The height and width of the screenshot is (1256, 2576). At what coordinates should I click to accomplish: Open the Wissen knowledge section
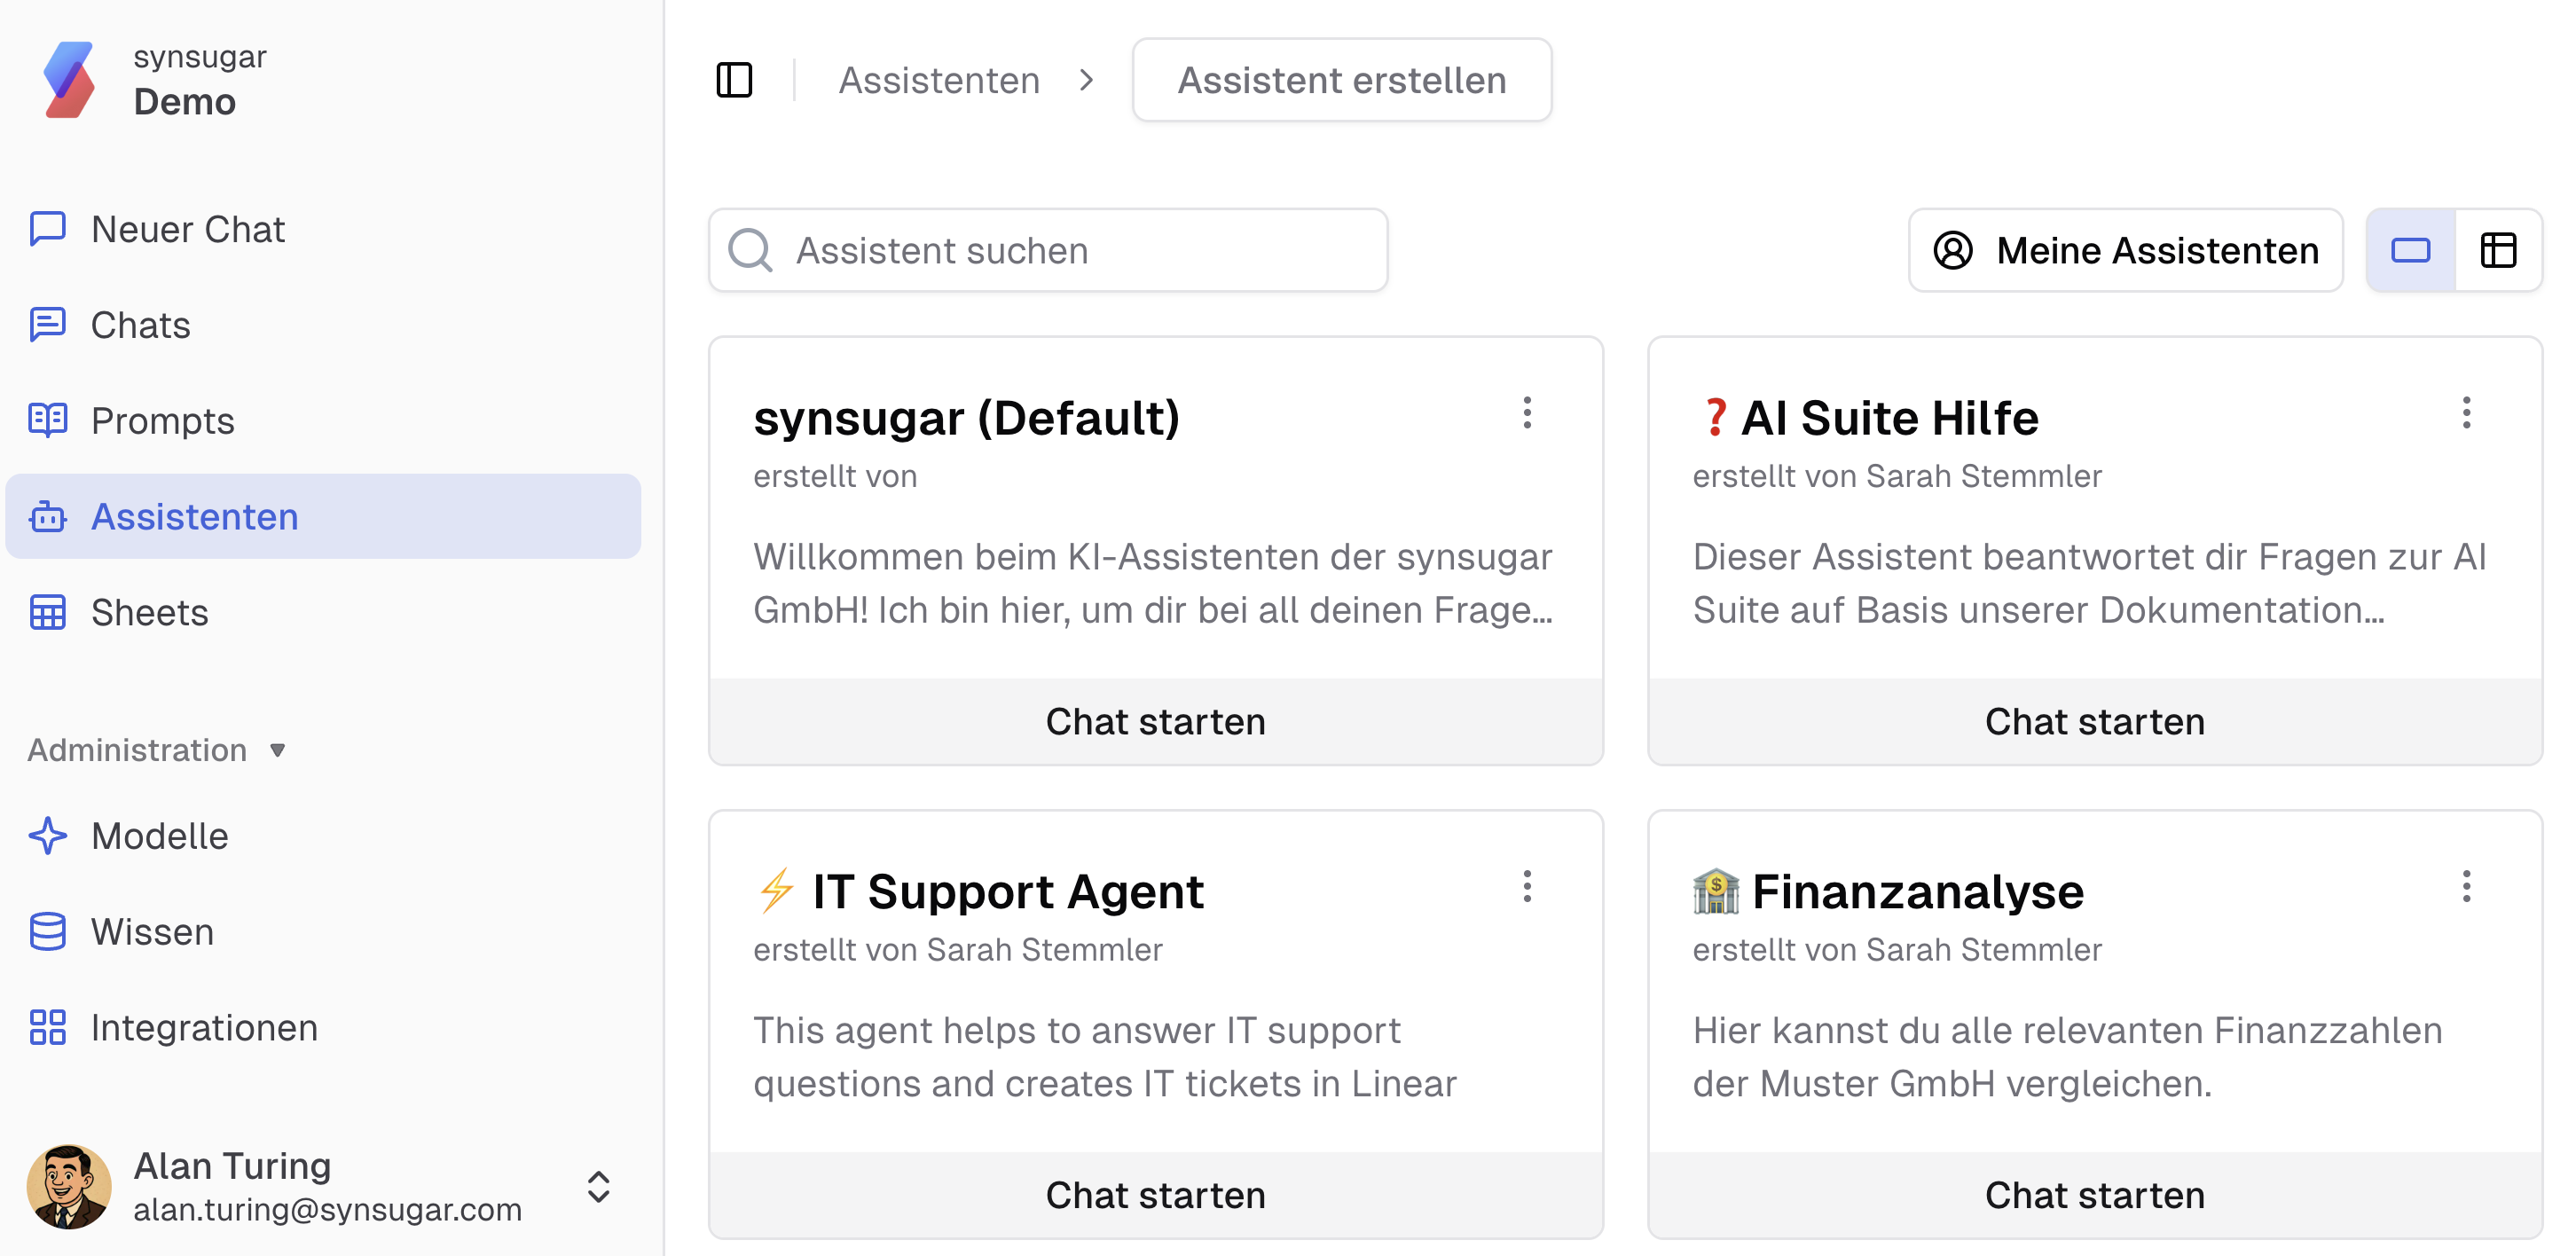click(151, 931)
